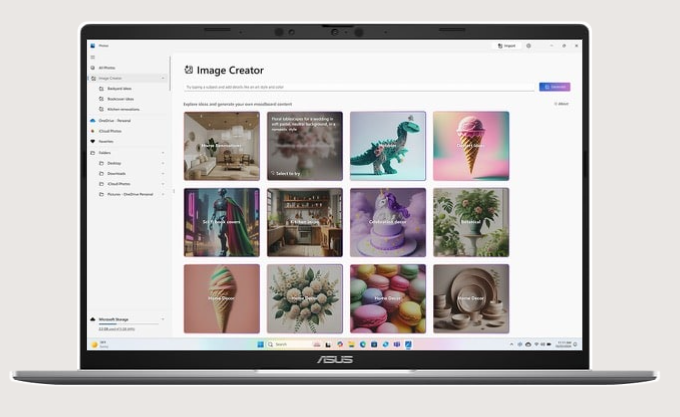
Task: Click the OneDrive cloud icon
Action: 92,120
